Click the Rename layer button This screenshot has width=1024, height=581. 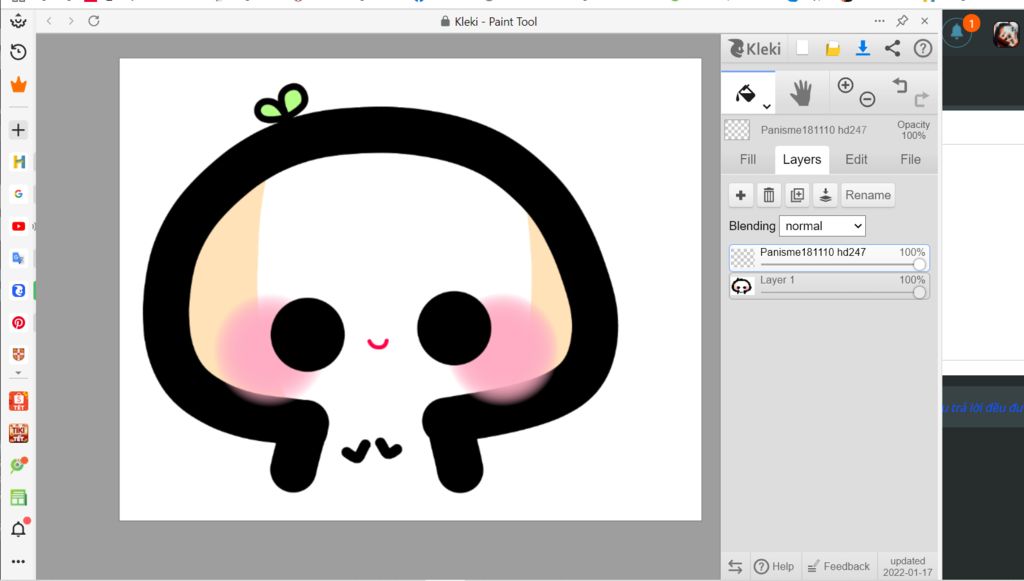click(x=868, y=195)
